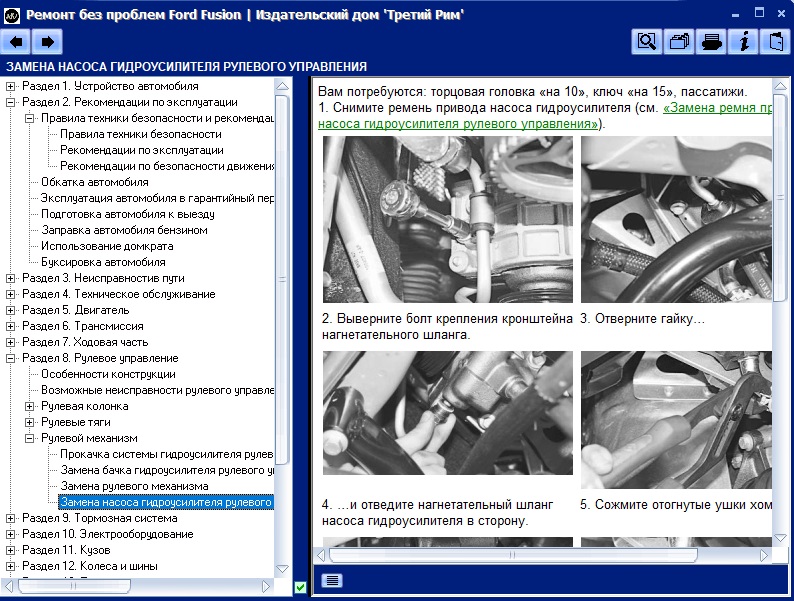
Task: Click photo for step 4 hose moved aside
Action: [x=448, y=413]
